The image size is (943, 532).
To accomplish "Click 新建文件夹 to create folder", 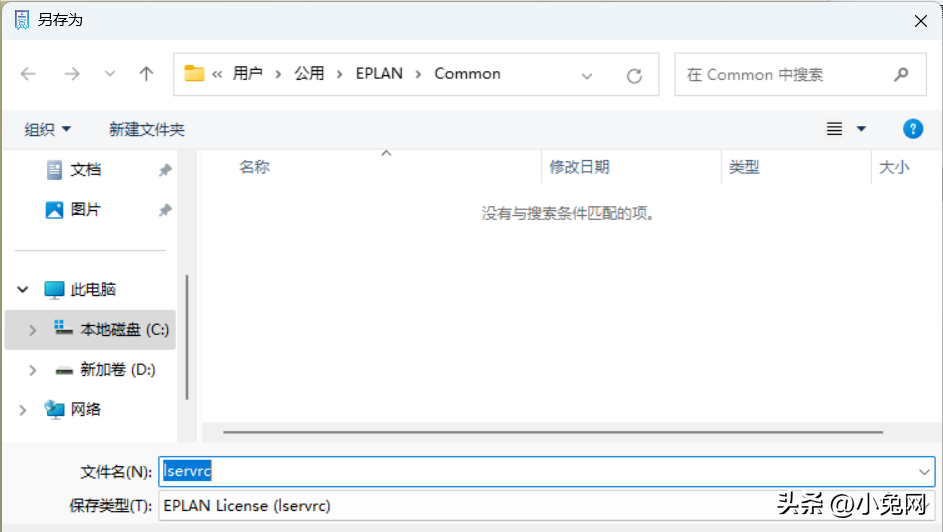I will pyautogui.click(x=146, y=129).
